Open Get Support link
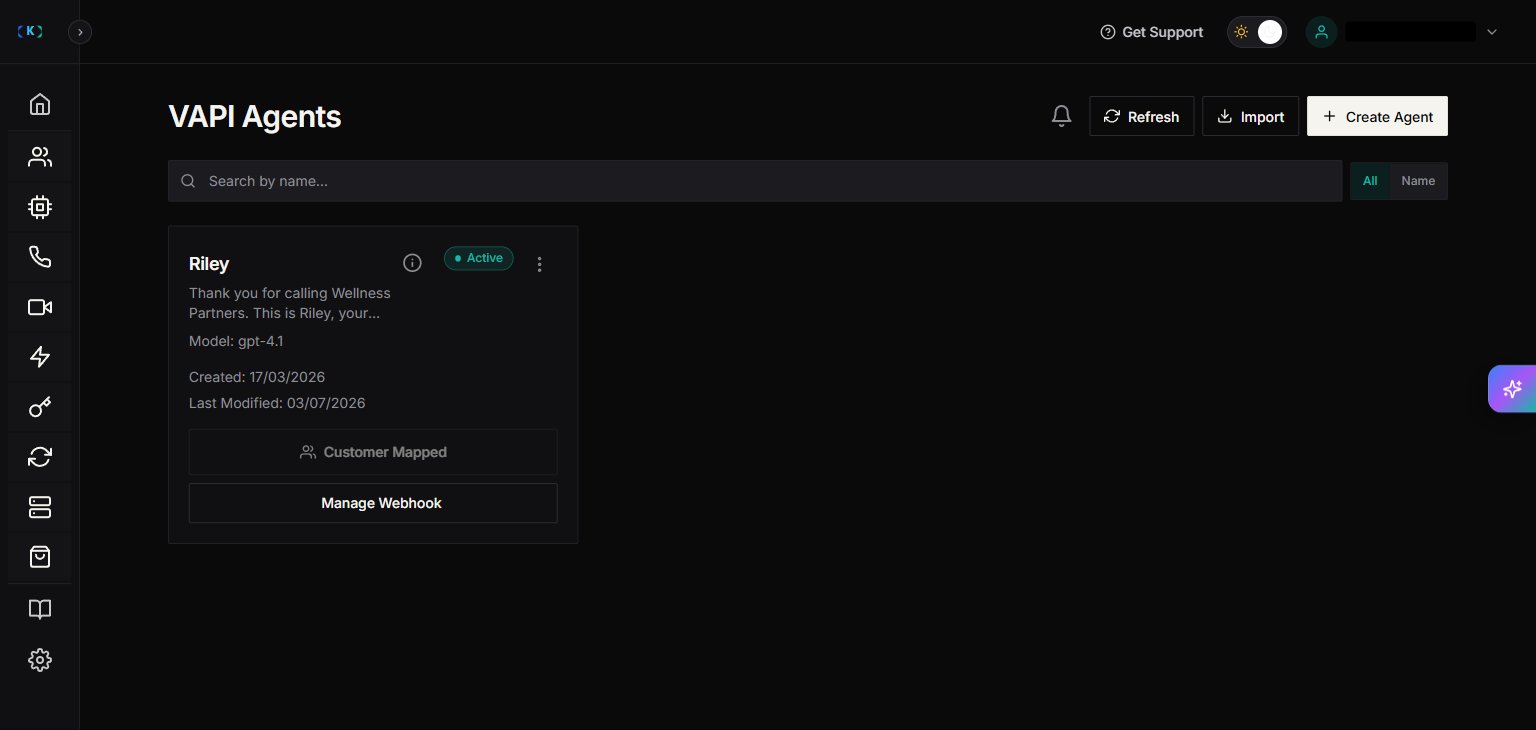 coord(1151,32)
